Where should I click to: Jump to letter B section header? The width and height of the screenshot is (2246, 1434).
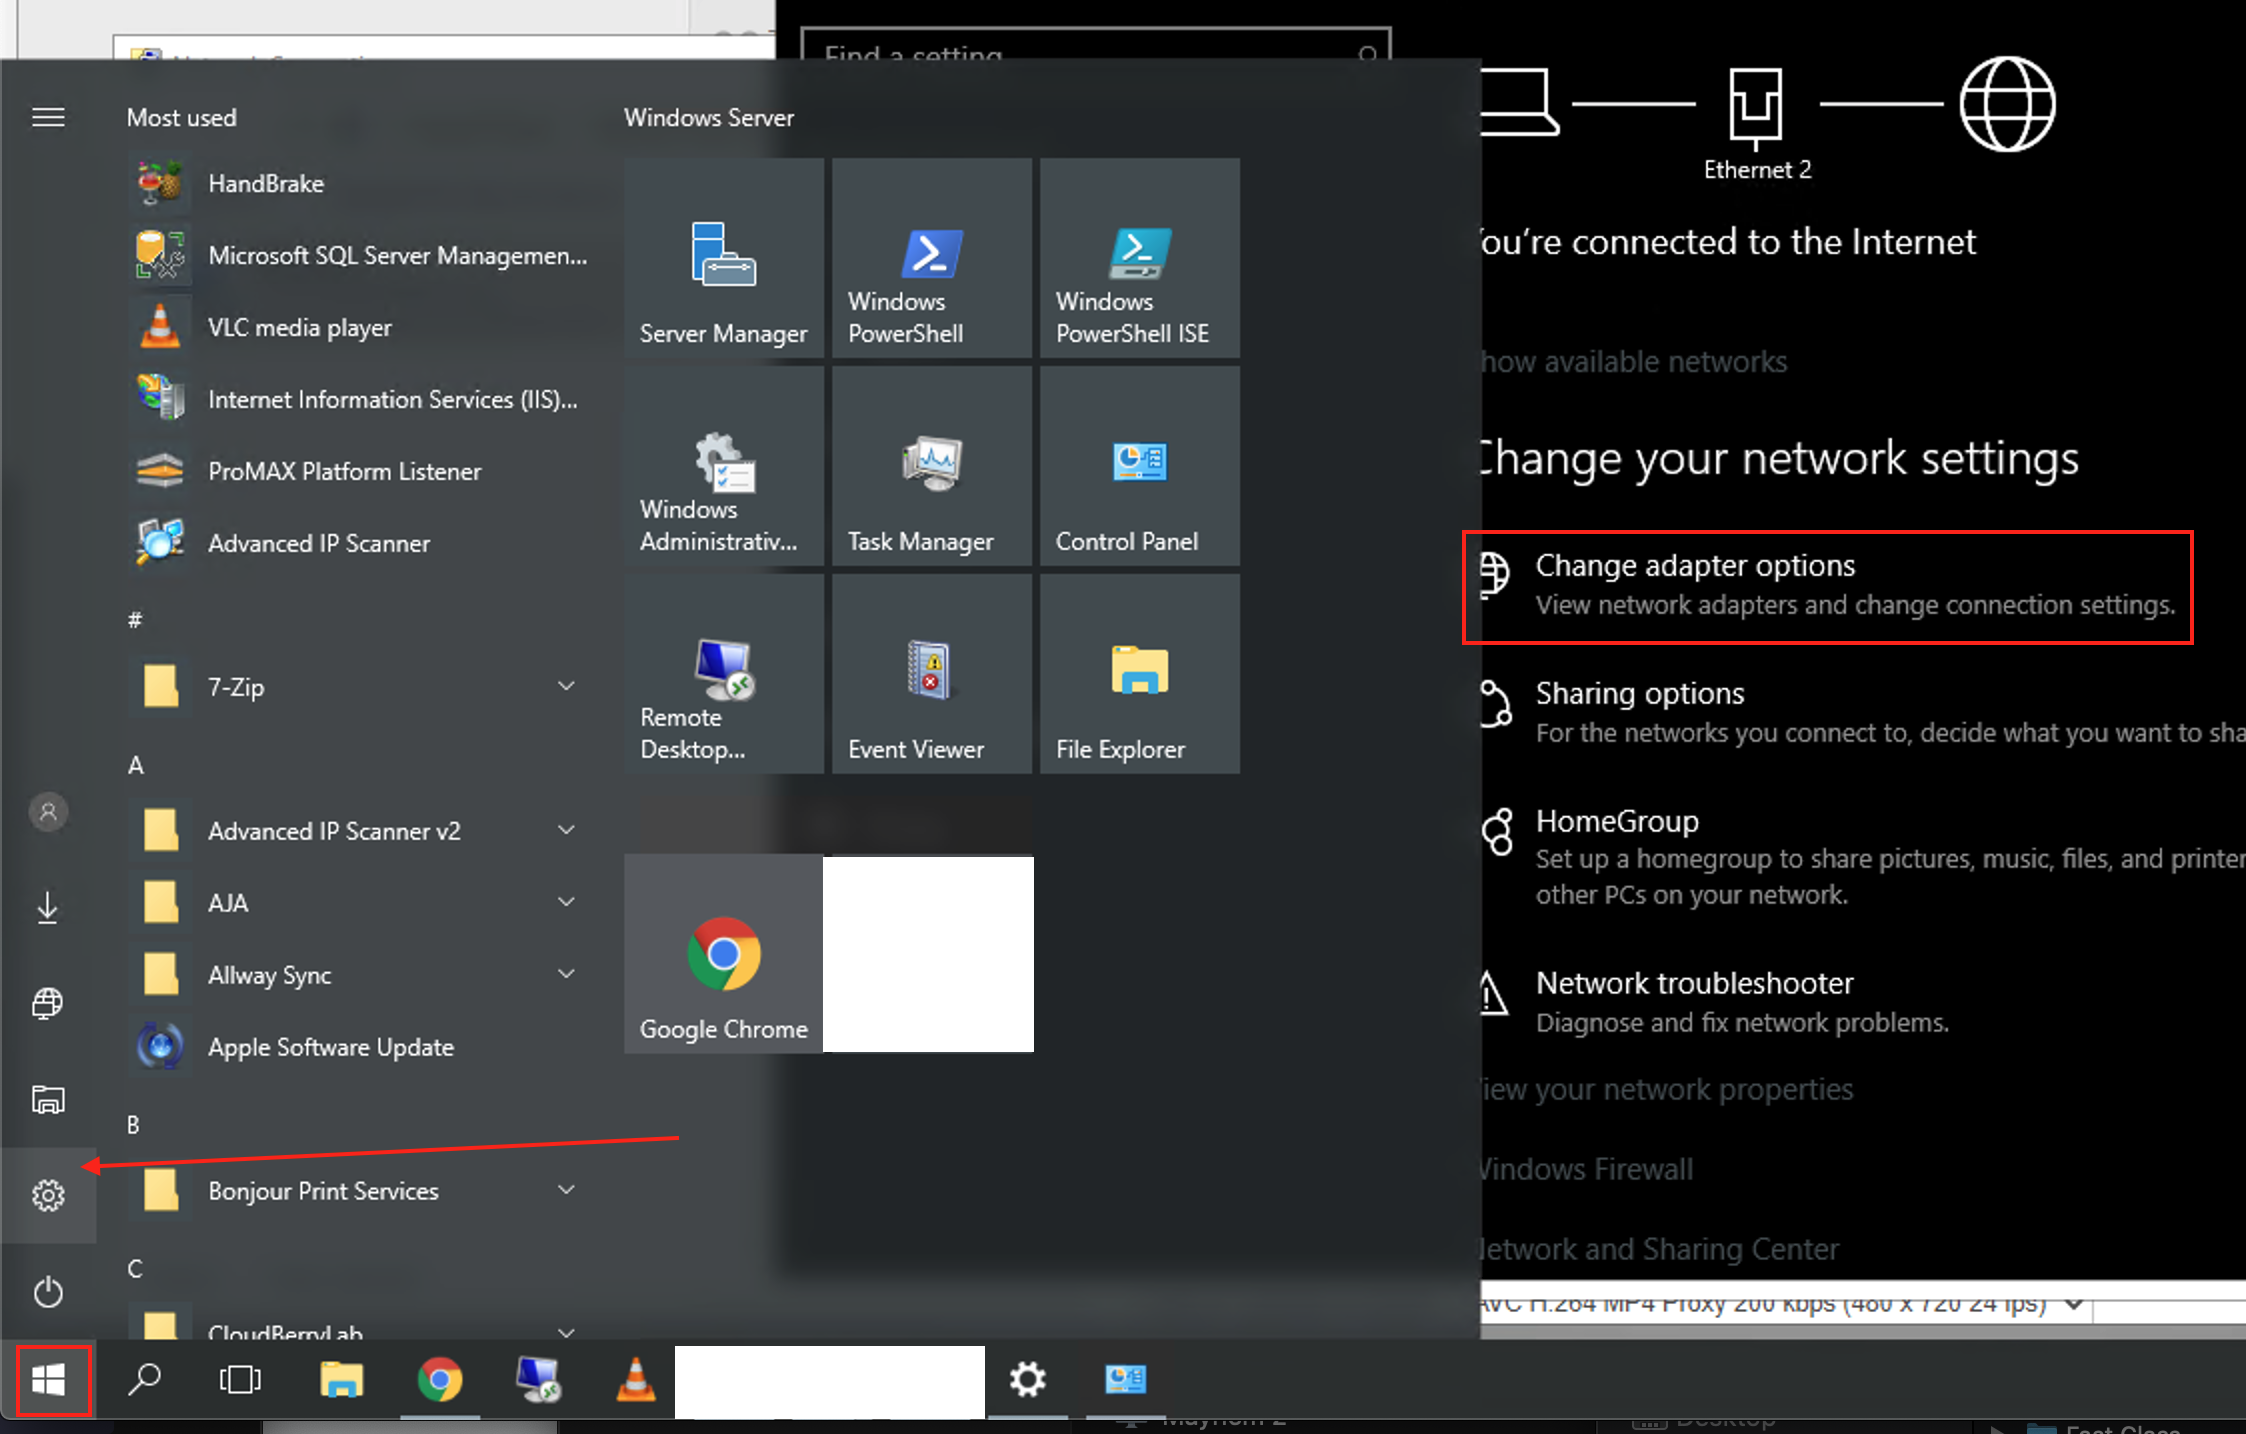click(x=134, y=1125)
